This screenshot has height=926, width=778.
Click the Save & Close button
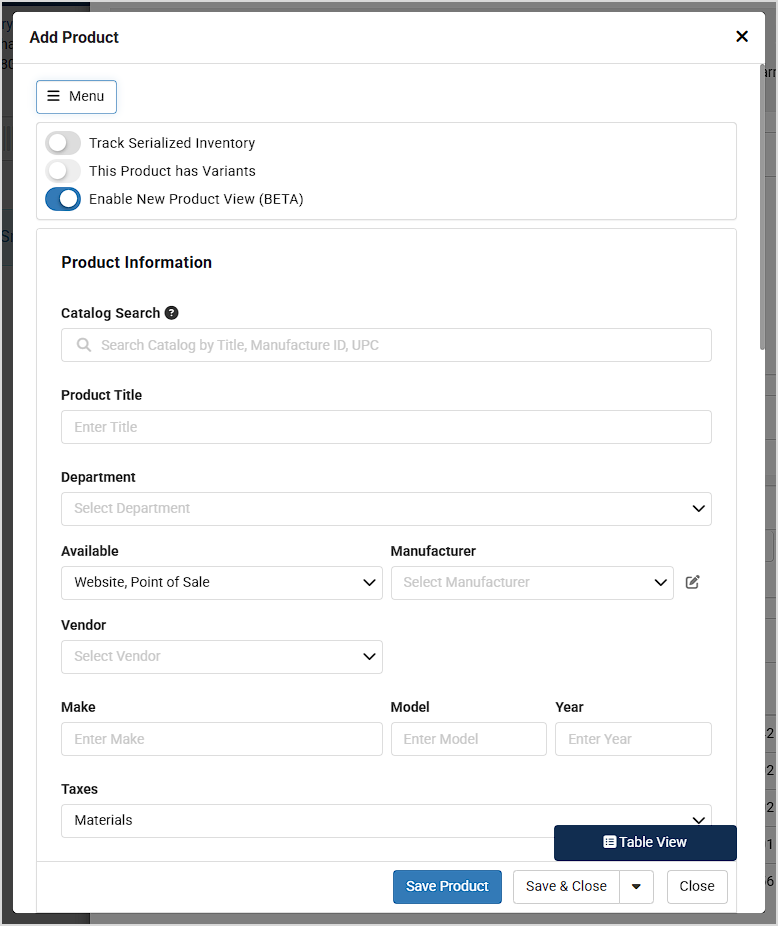tap(566, 886)
